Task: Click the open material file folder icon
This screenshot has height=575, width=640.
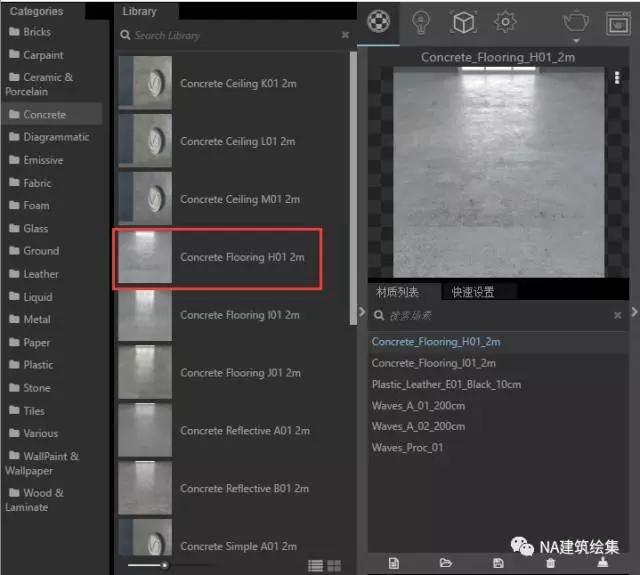Action: pyautogui.click(x=446, y=564)
